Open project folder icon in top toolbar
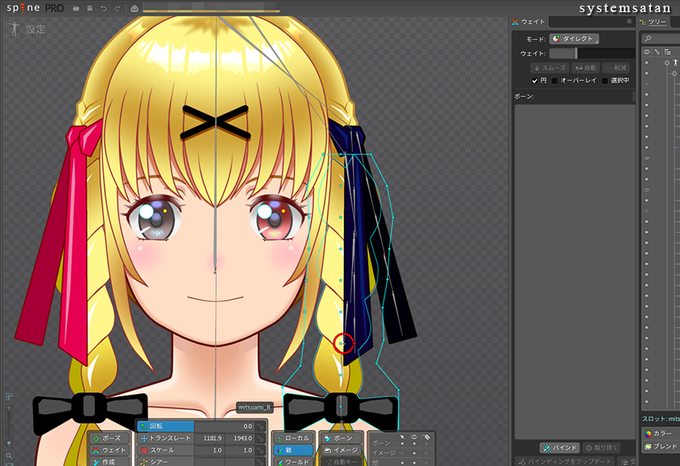680x466 pixels. [x=76, y=8]
